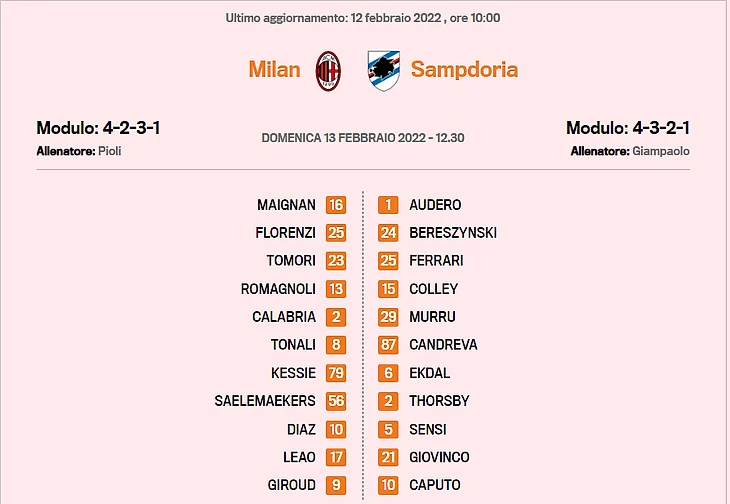This screenshot has width=730, height=504.
Task: Select Audero's number 1 badge
Action: coord(388,205)
